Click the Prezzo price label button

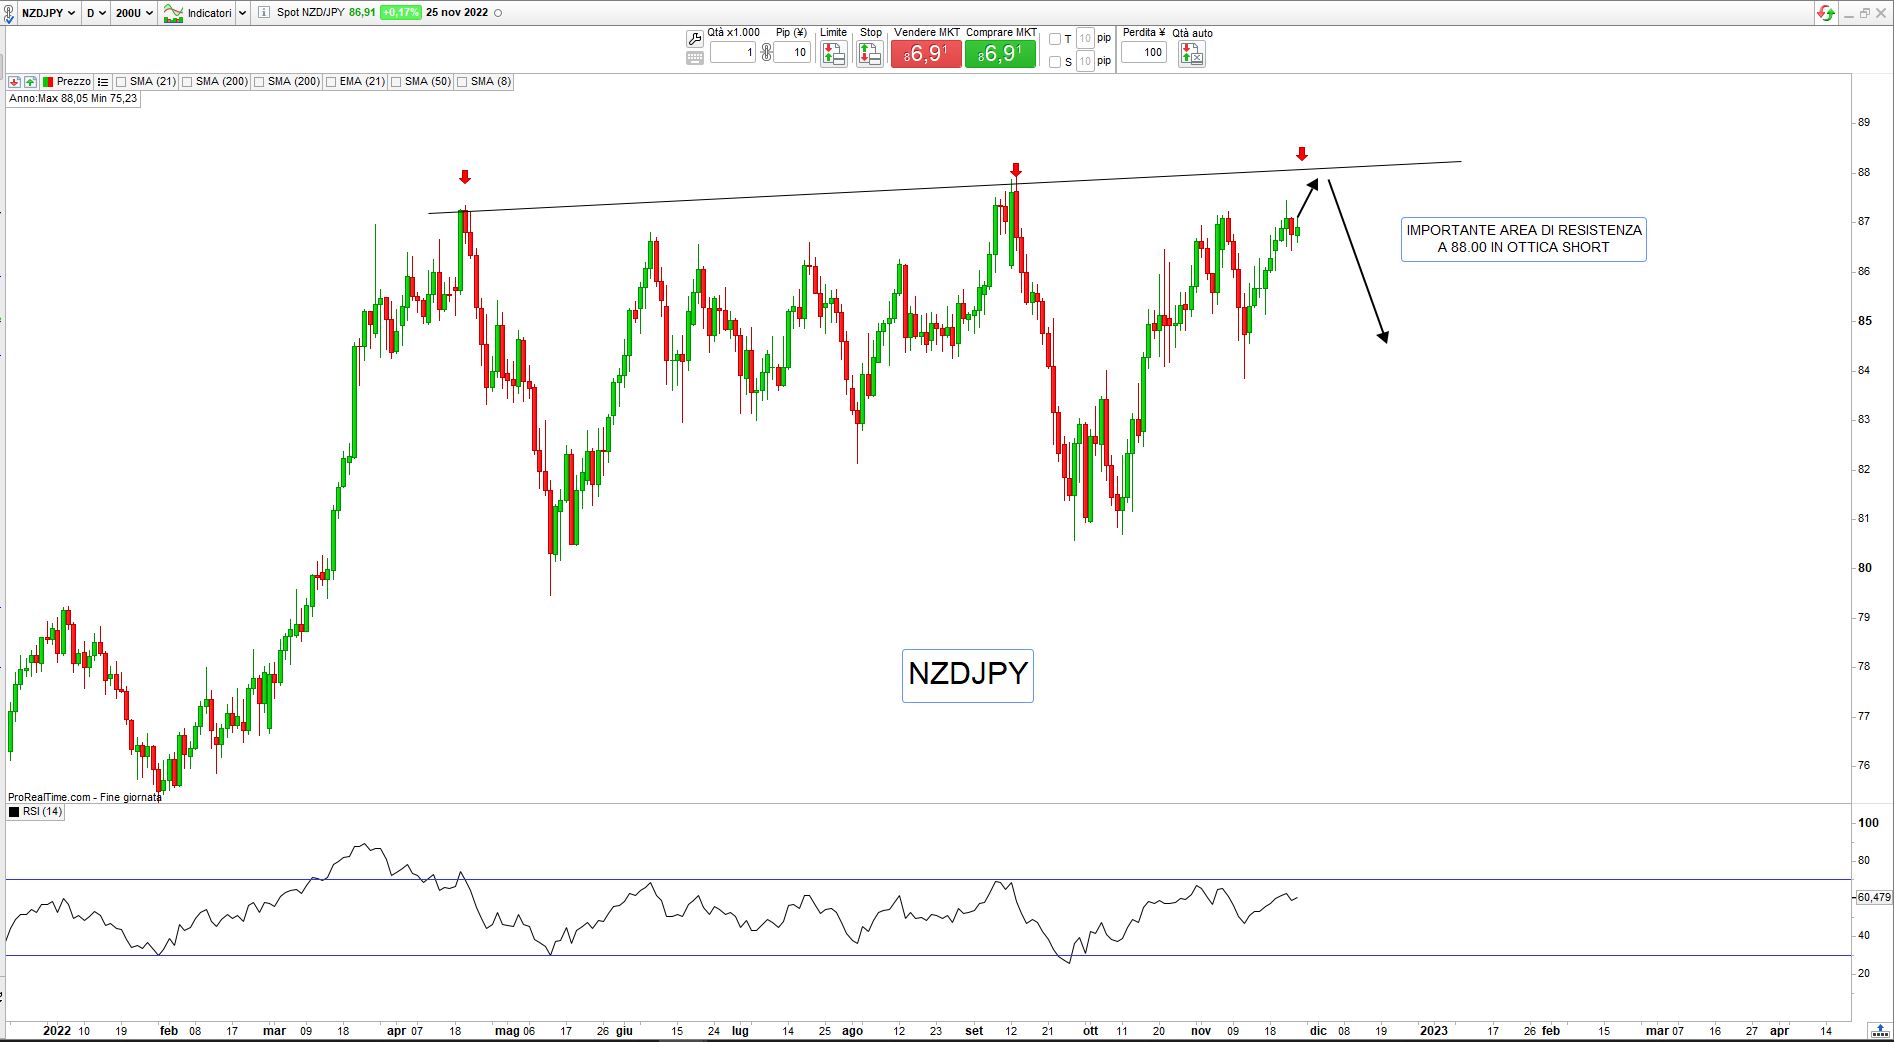[x=67, y=82]
